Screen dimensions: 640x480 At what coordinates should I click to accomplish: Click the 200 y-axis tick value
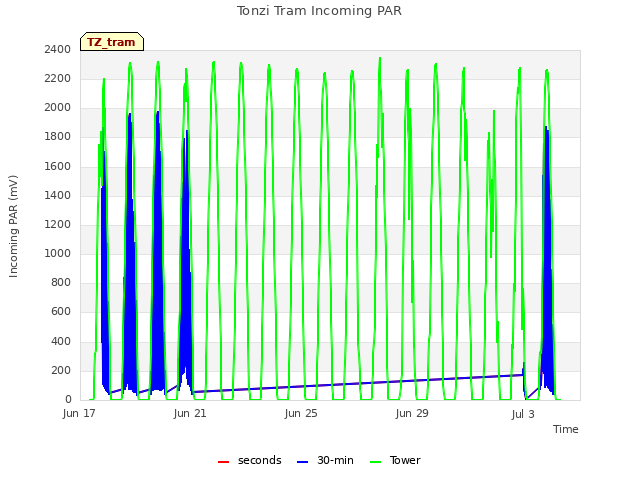pos(61,370)
